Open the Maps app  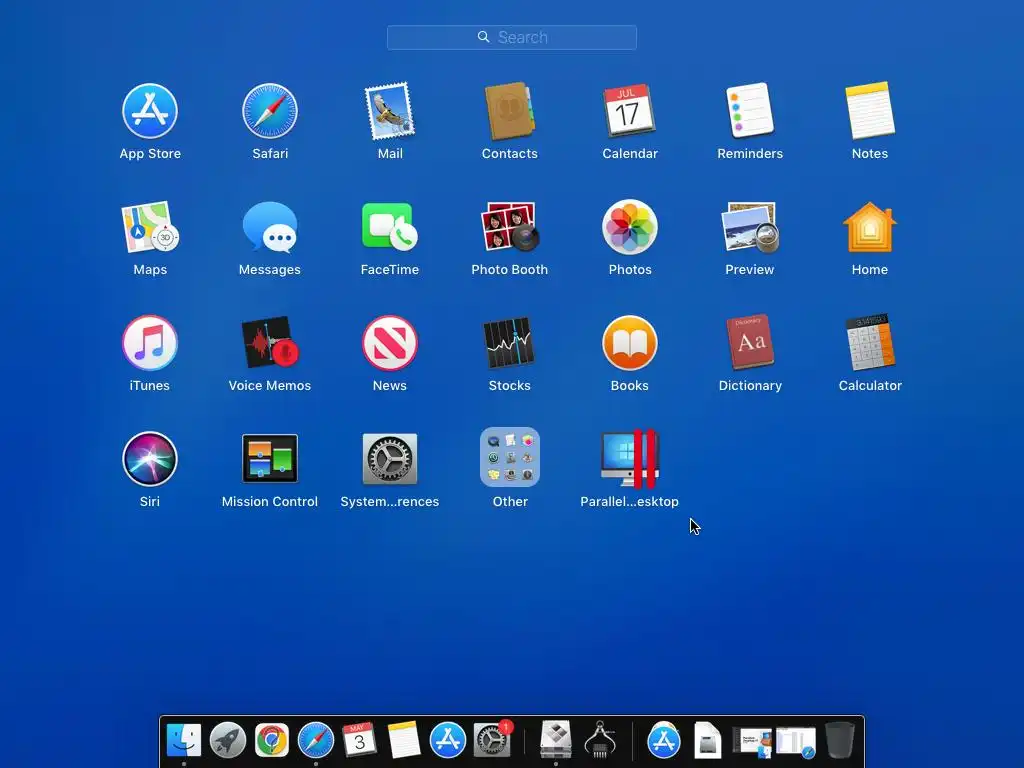point(150,227)
